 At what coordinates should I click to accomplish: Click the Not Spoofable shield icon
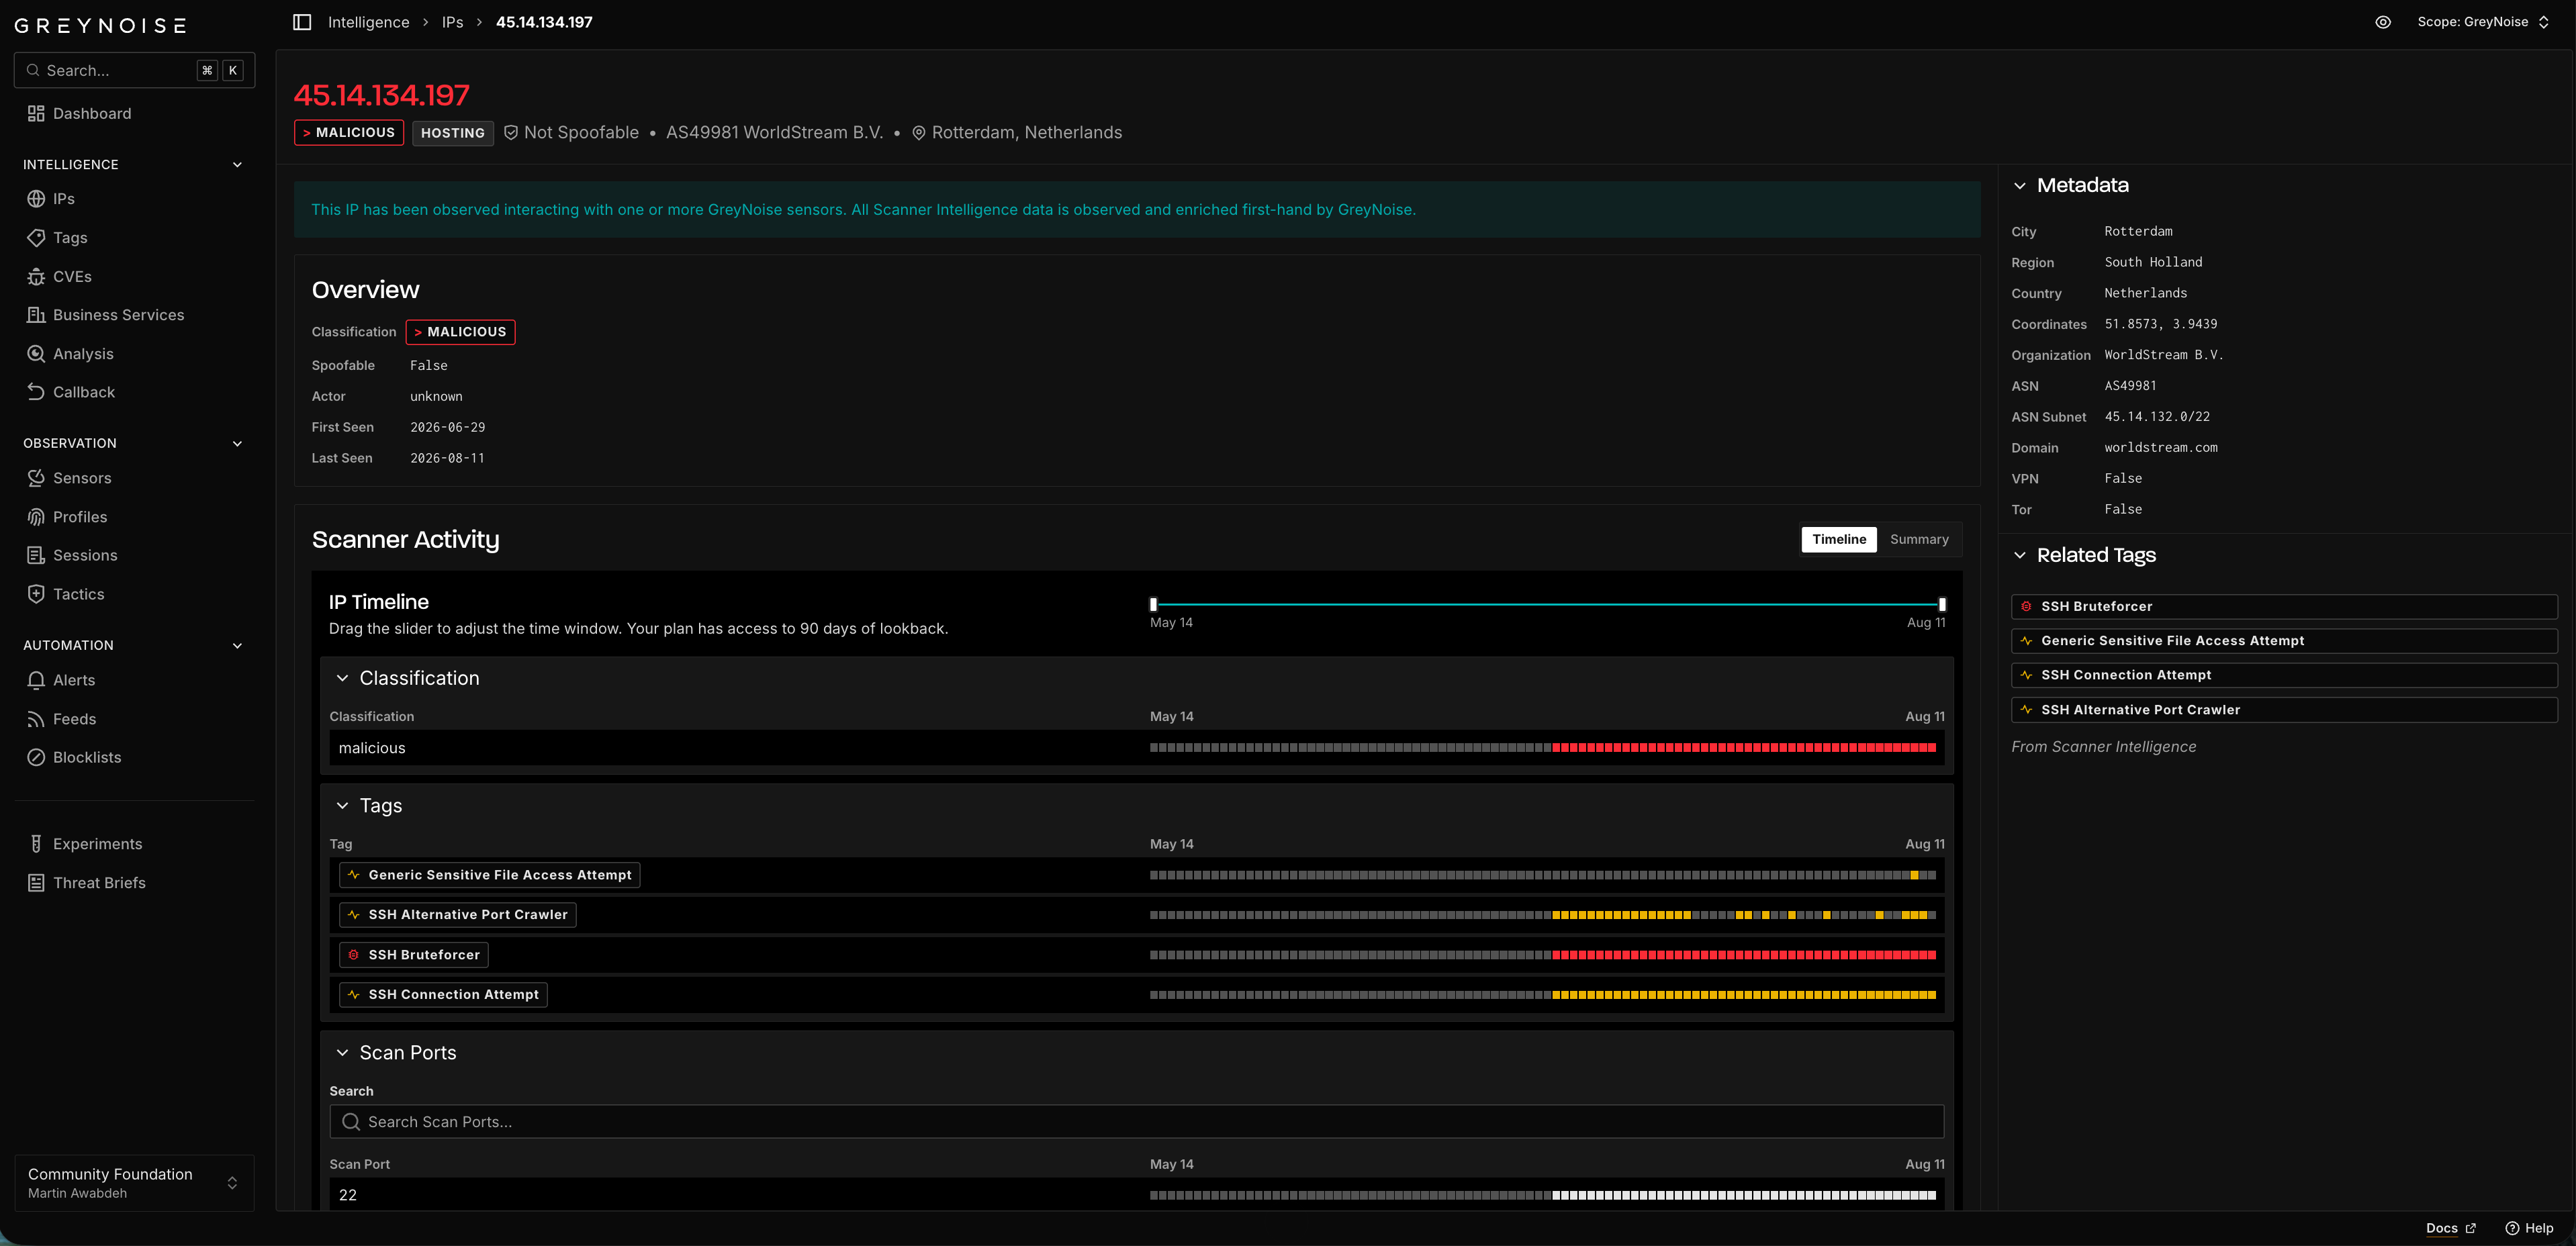click(511, 133)
